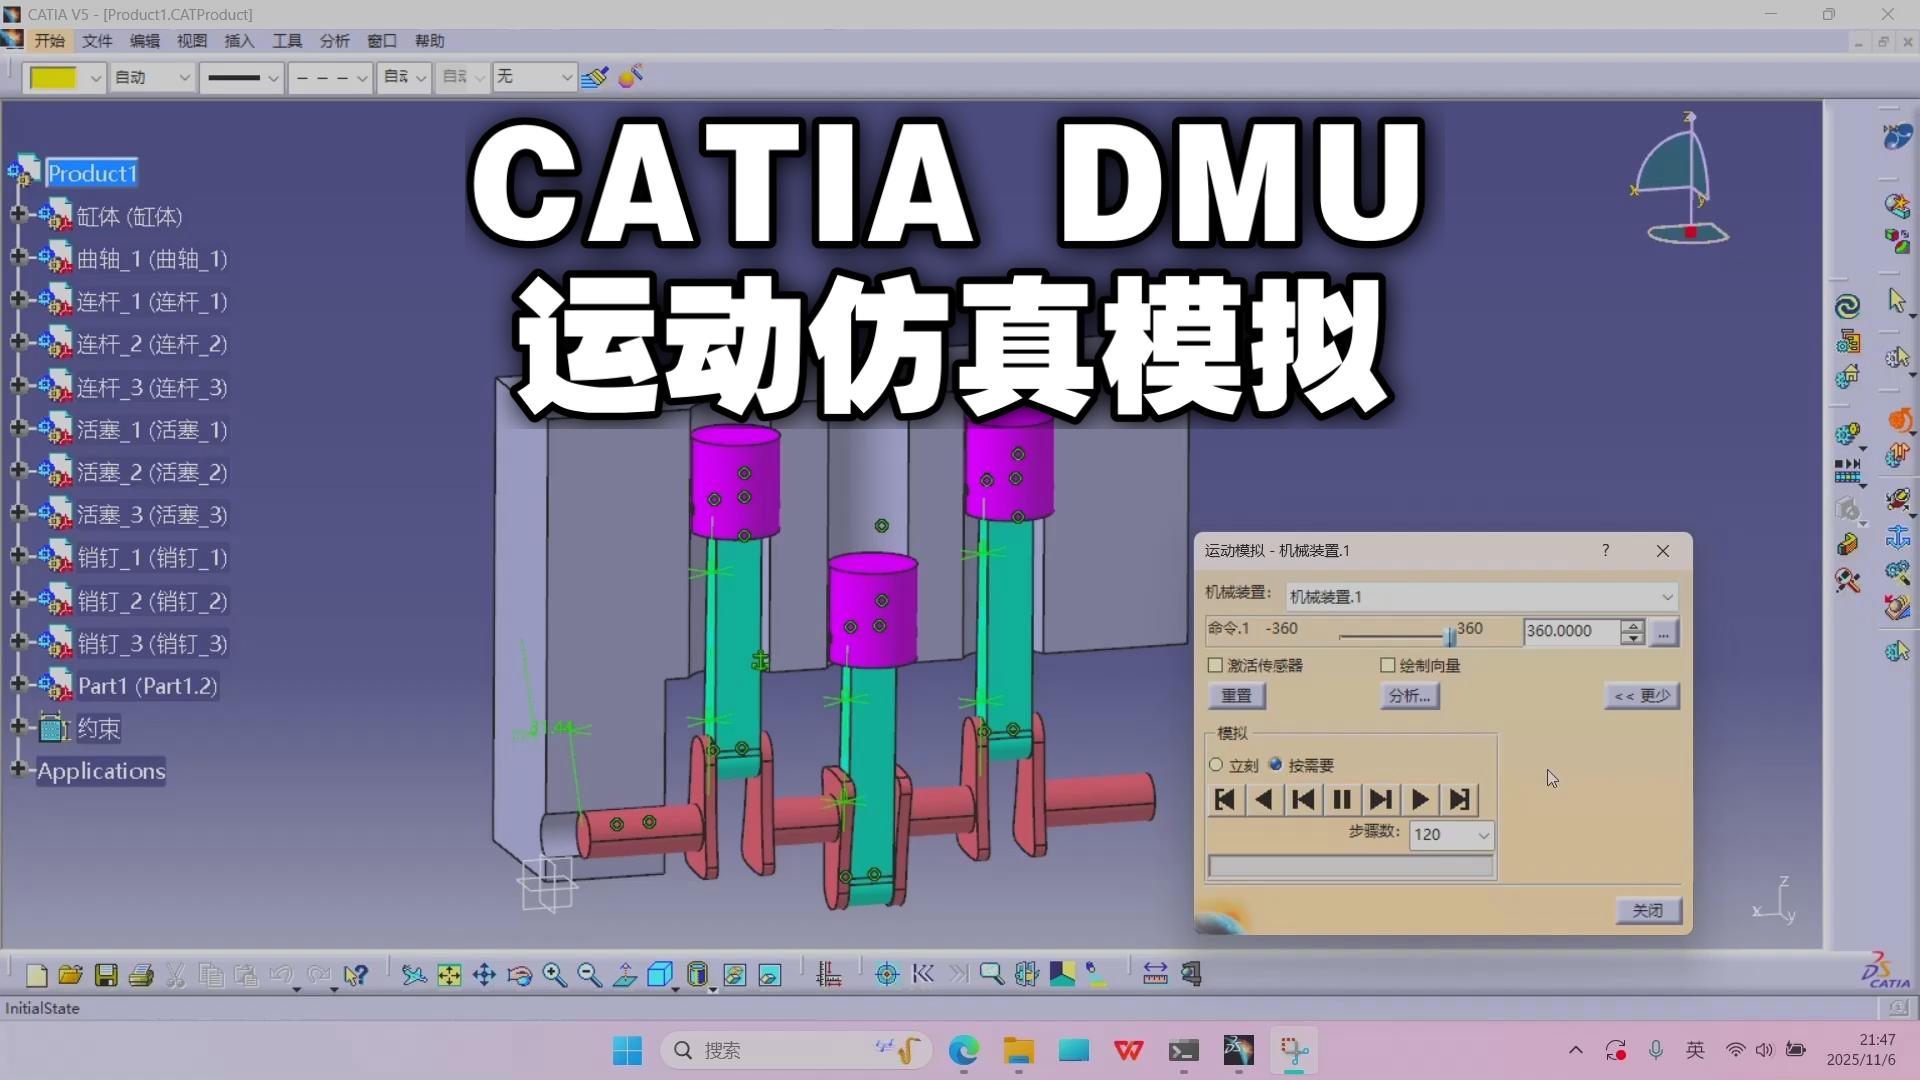Image resolution: width=1920 pixels, height=1080 pixels.
Task: Open the Measure tool at bottom right
Action: coord(1154,975)
